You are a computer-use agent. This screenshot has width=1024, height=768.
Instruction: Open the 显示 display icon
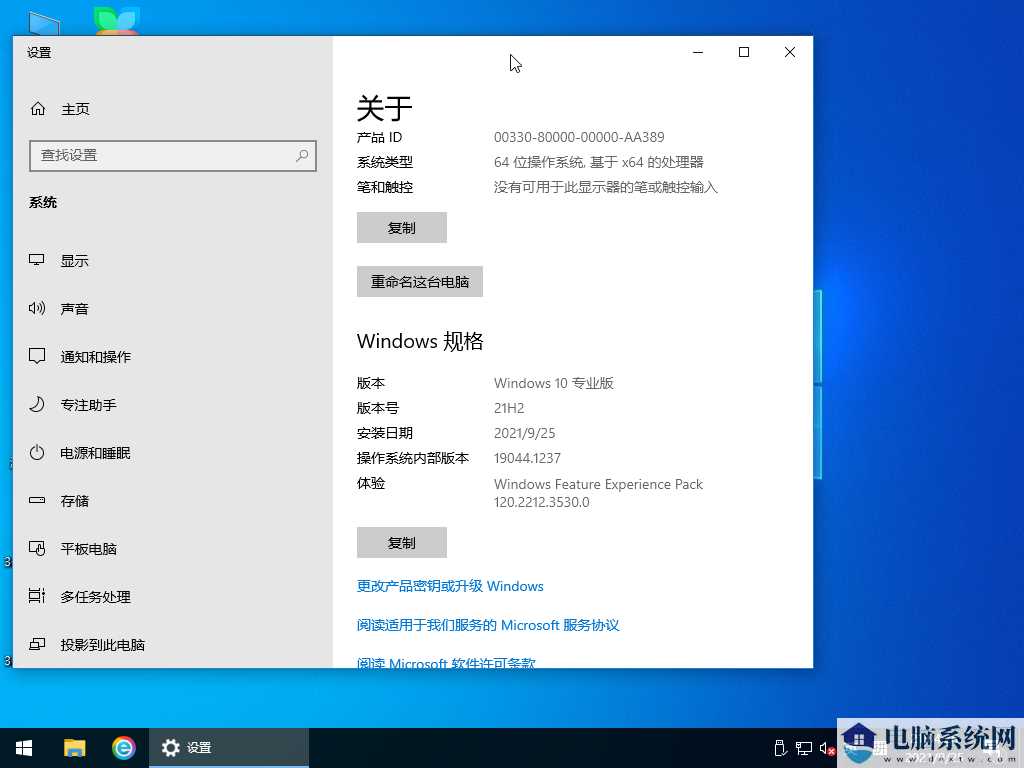click(37, 261)
